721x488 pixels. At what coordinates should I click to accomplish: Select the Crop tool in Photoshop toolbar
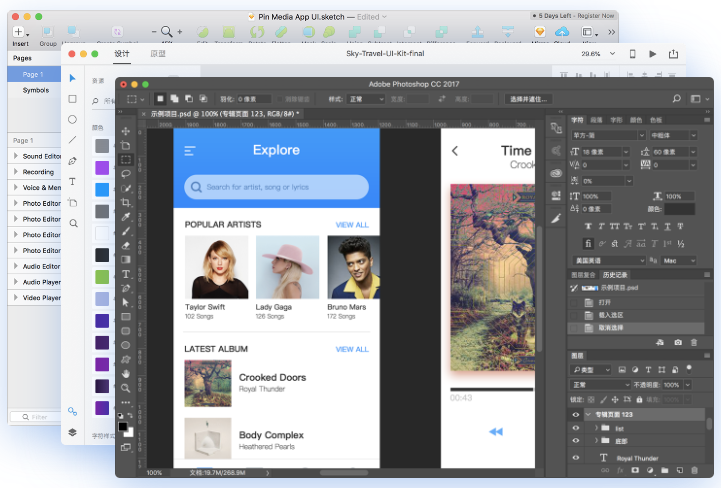[126, 202]
